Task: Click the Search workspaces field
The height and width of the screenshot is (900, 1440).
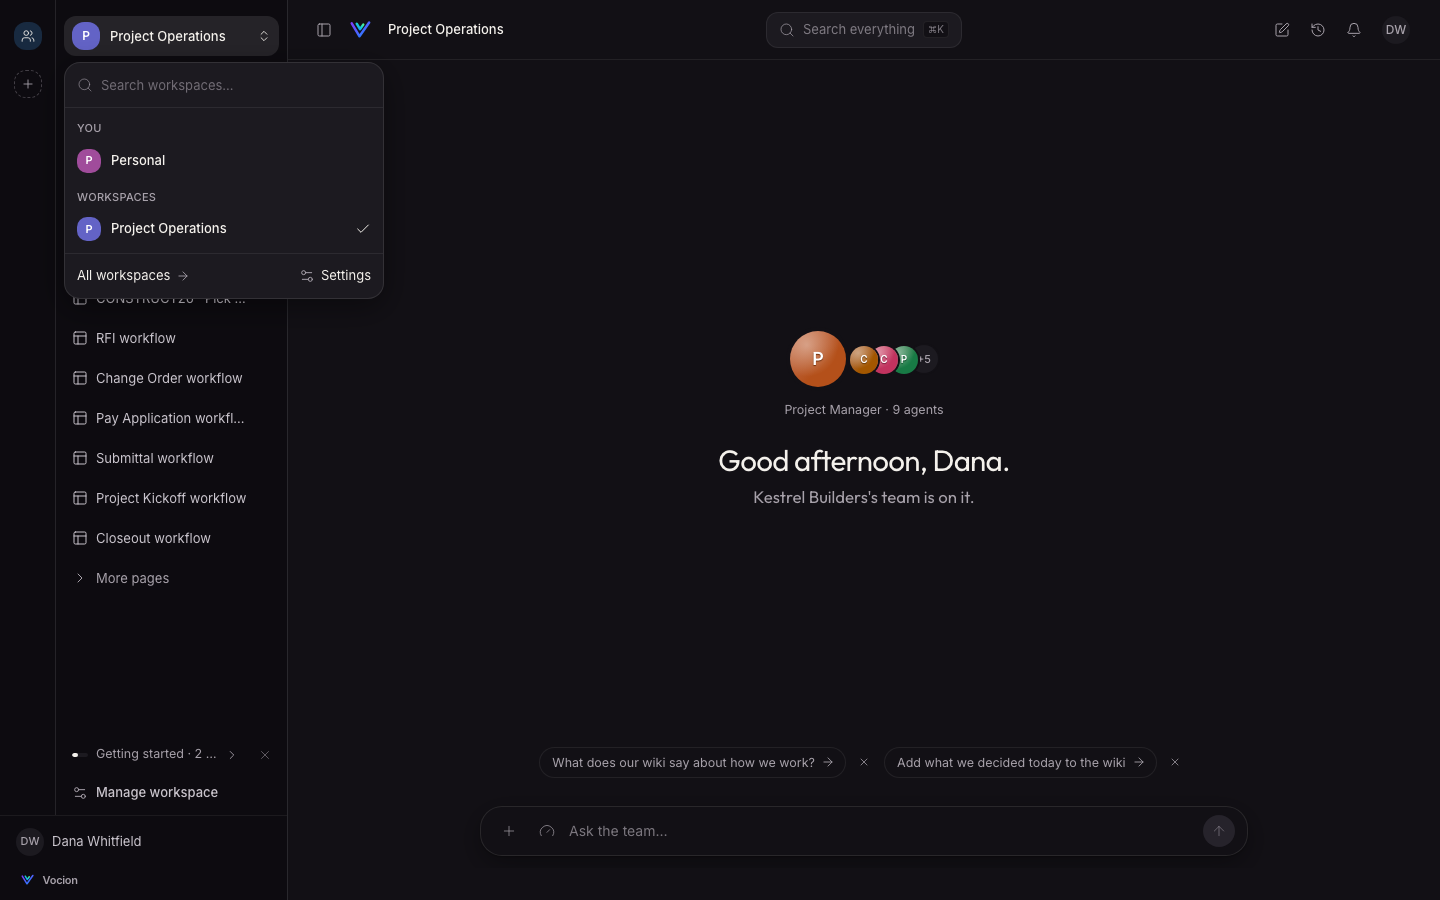Action: (x=224, y=85)
